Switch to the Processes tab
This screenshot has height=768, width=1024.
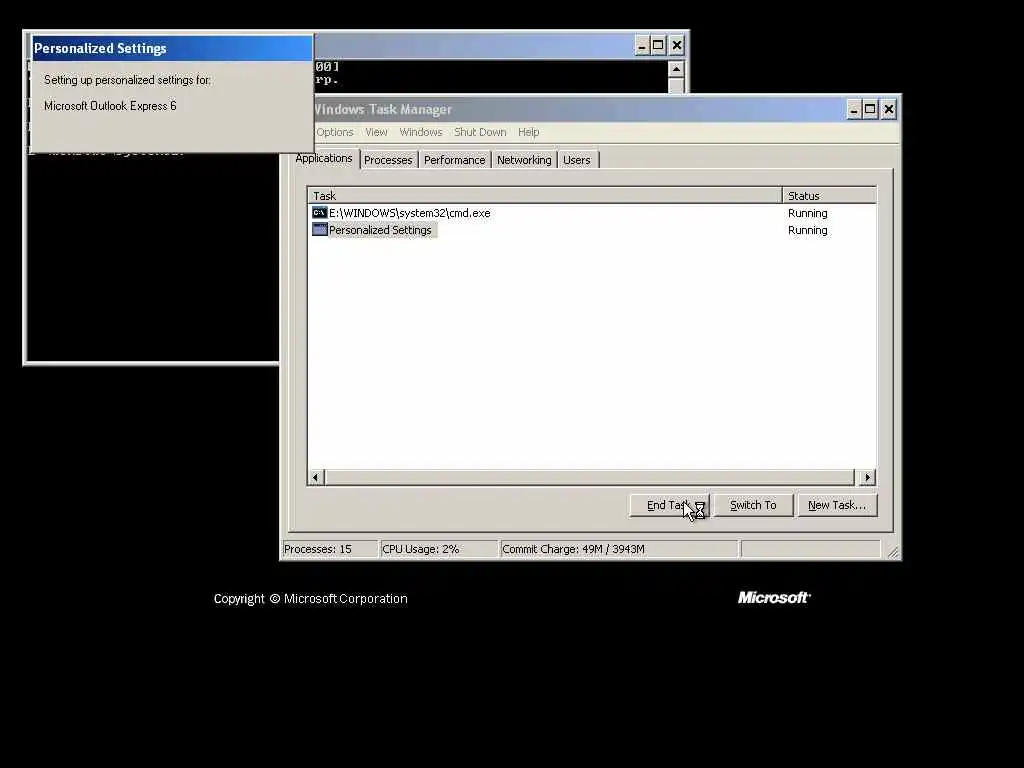[x=388, y=160]
